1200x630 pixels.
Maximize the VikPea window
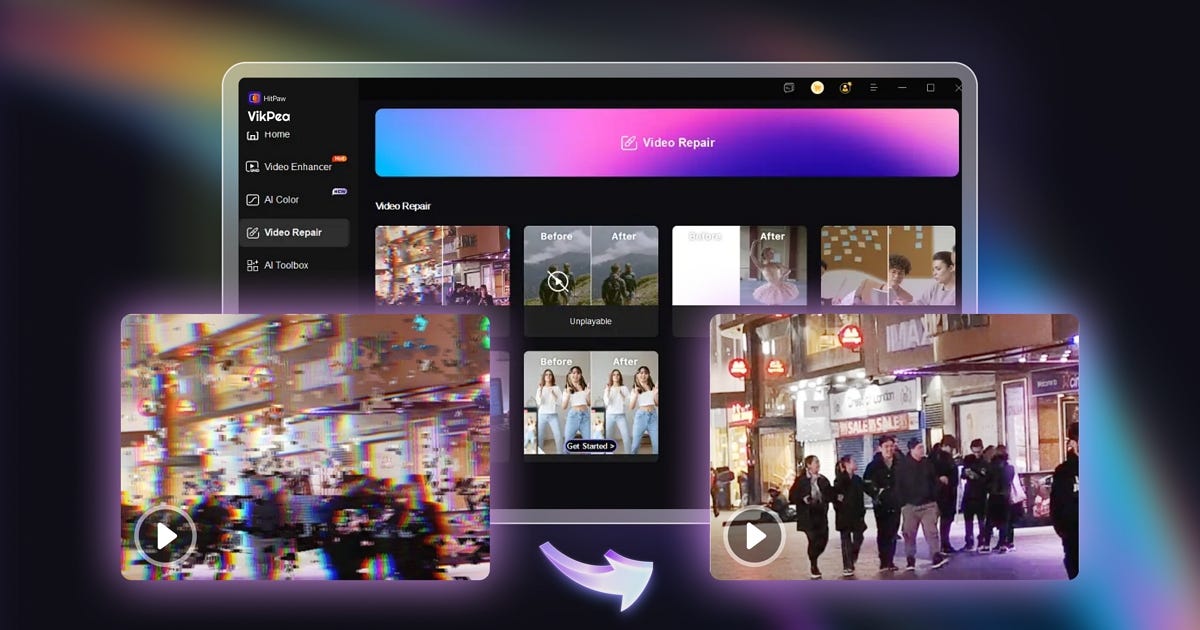pyautogui.click(x=930, y=88)
